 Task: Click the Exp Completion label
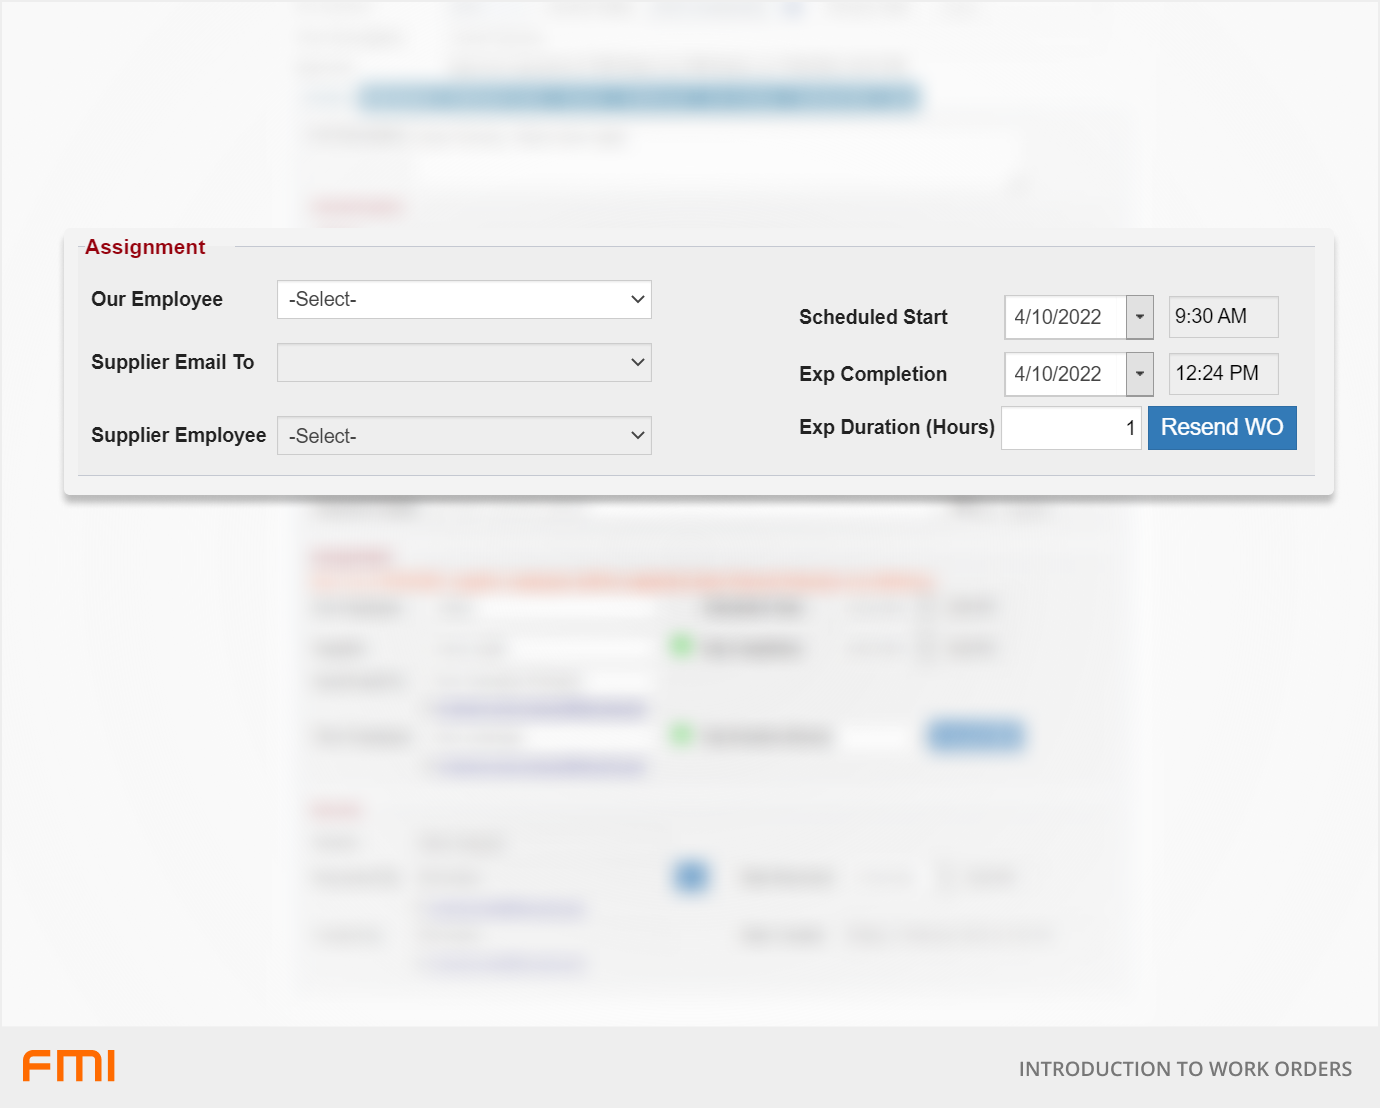pos(873,374)
